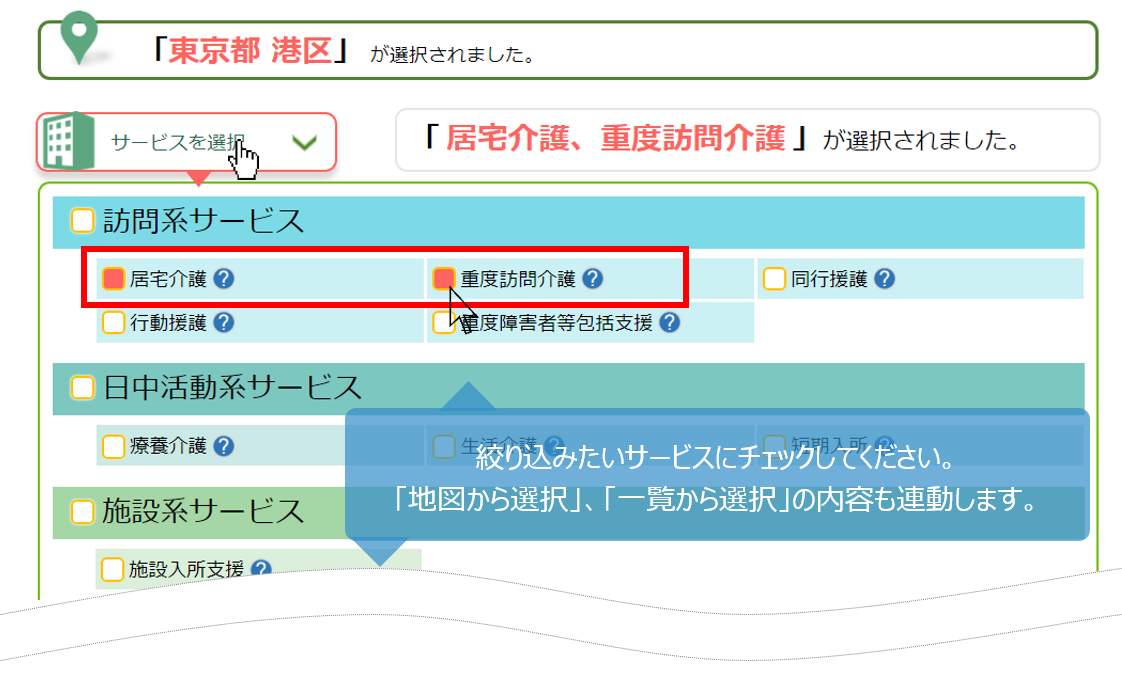Open help icon next to 同行援護
Viewport: 1122px width, 687px height.
coord(884,278)
